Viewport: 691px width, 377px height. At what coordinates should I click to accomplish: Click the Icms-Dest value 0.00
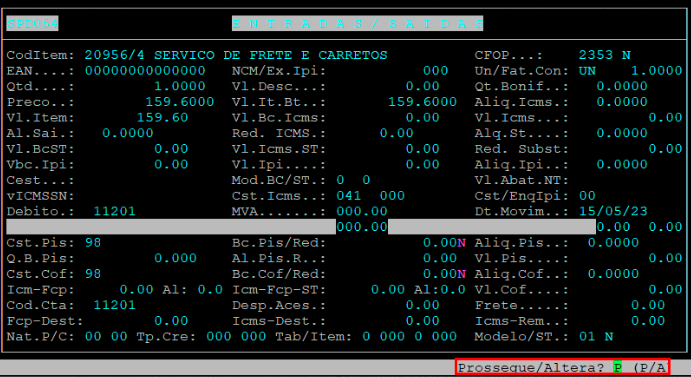click(x=422, y=321)
